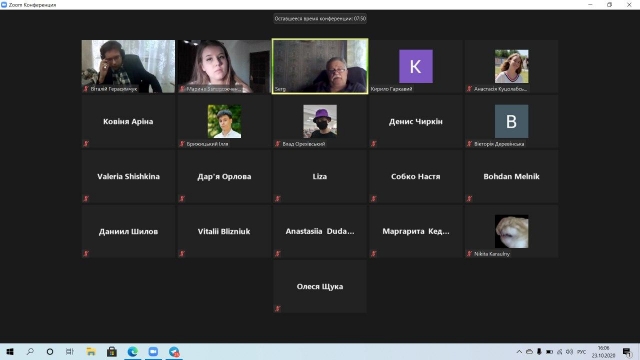
Task: Click muted mic icon in Маргарита Кед tile
Action: [374, 254]
